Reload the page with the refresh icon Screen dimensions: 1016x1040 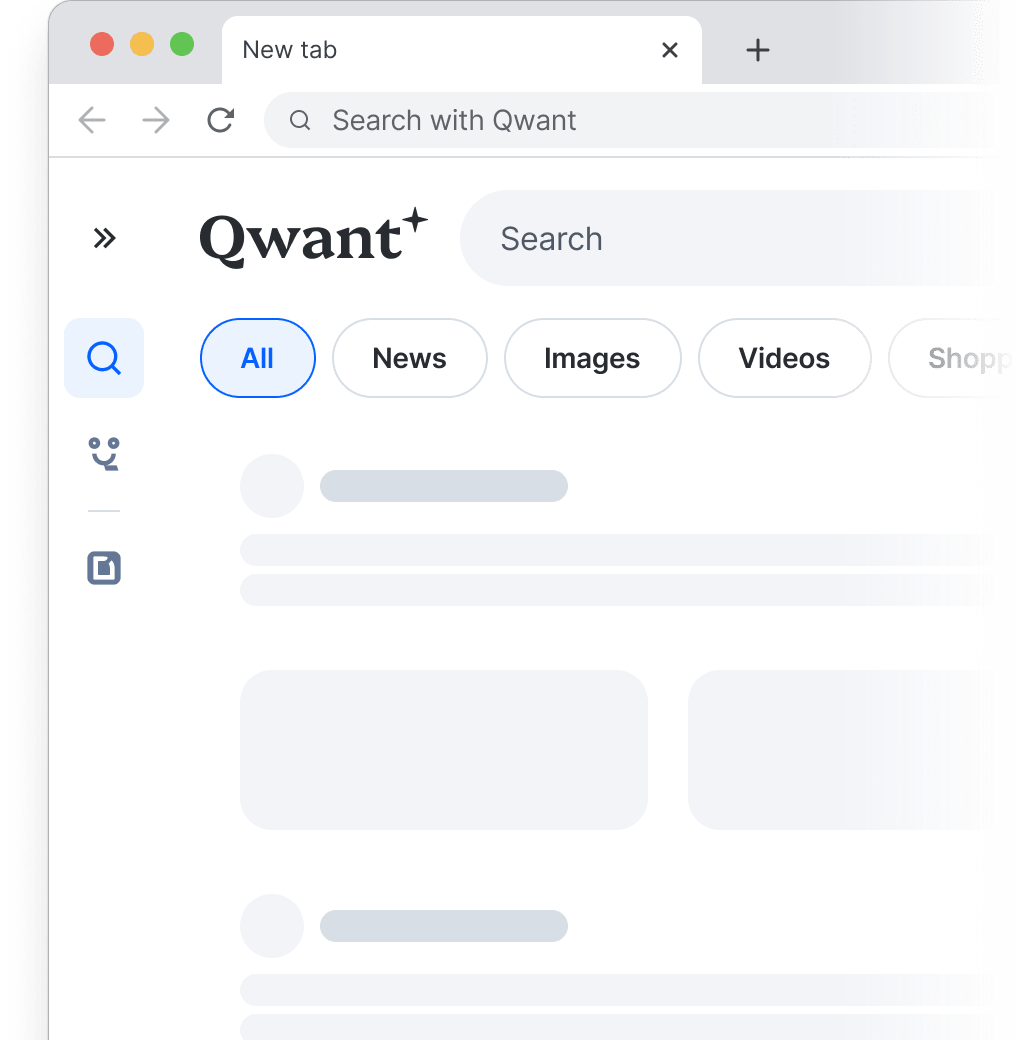click(x=221, y=120)
